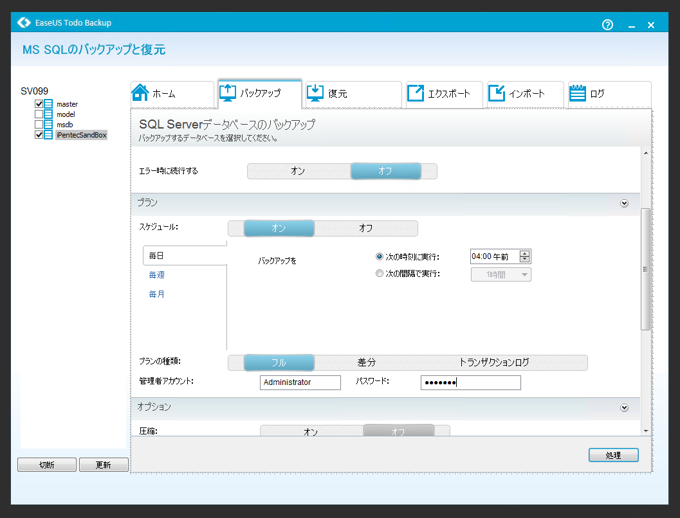Click the 処理 (proceed) button

[613, 455]
